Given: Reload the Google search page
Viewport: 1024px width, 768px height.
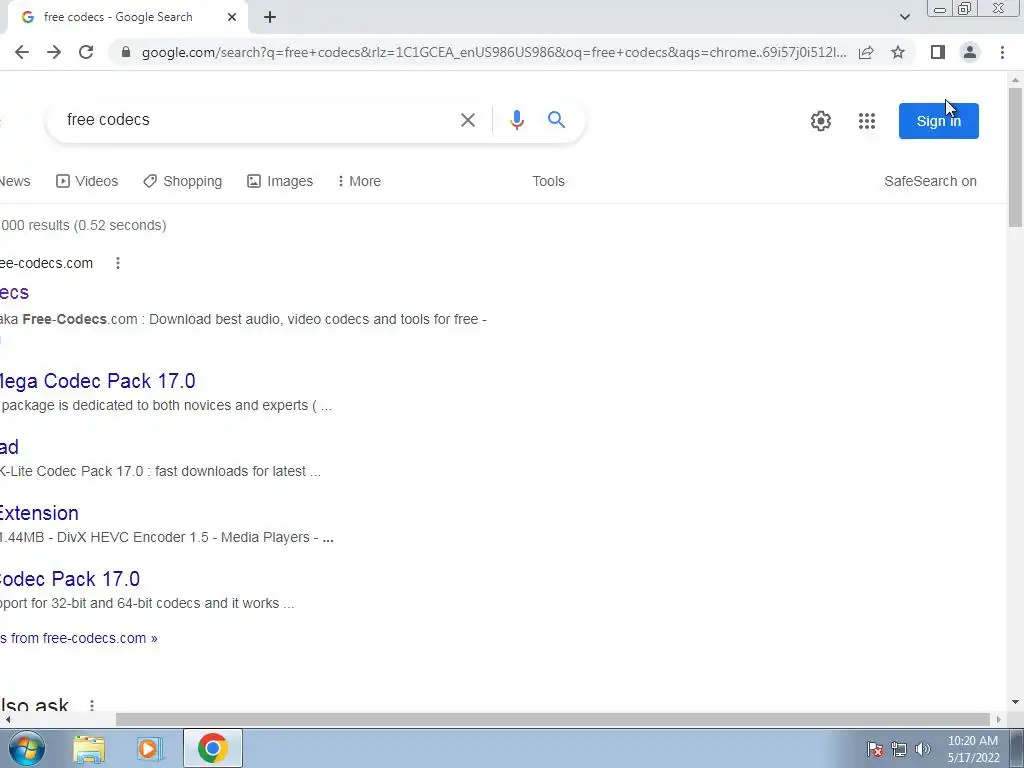Looking at the screenshot, I should click(86, 52).
